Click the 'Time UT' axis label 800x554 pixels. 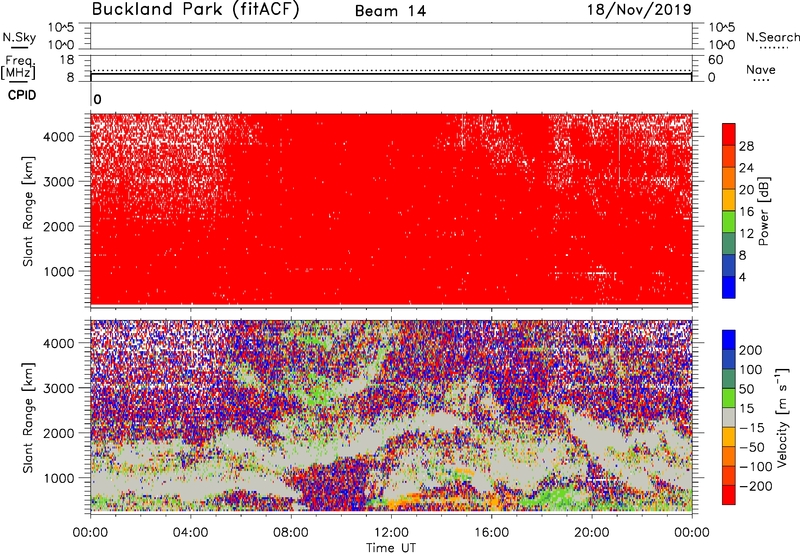(391, 548)
